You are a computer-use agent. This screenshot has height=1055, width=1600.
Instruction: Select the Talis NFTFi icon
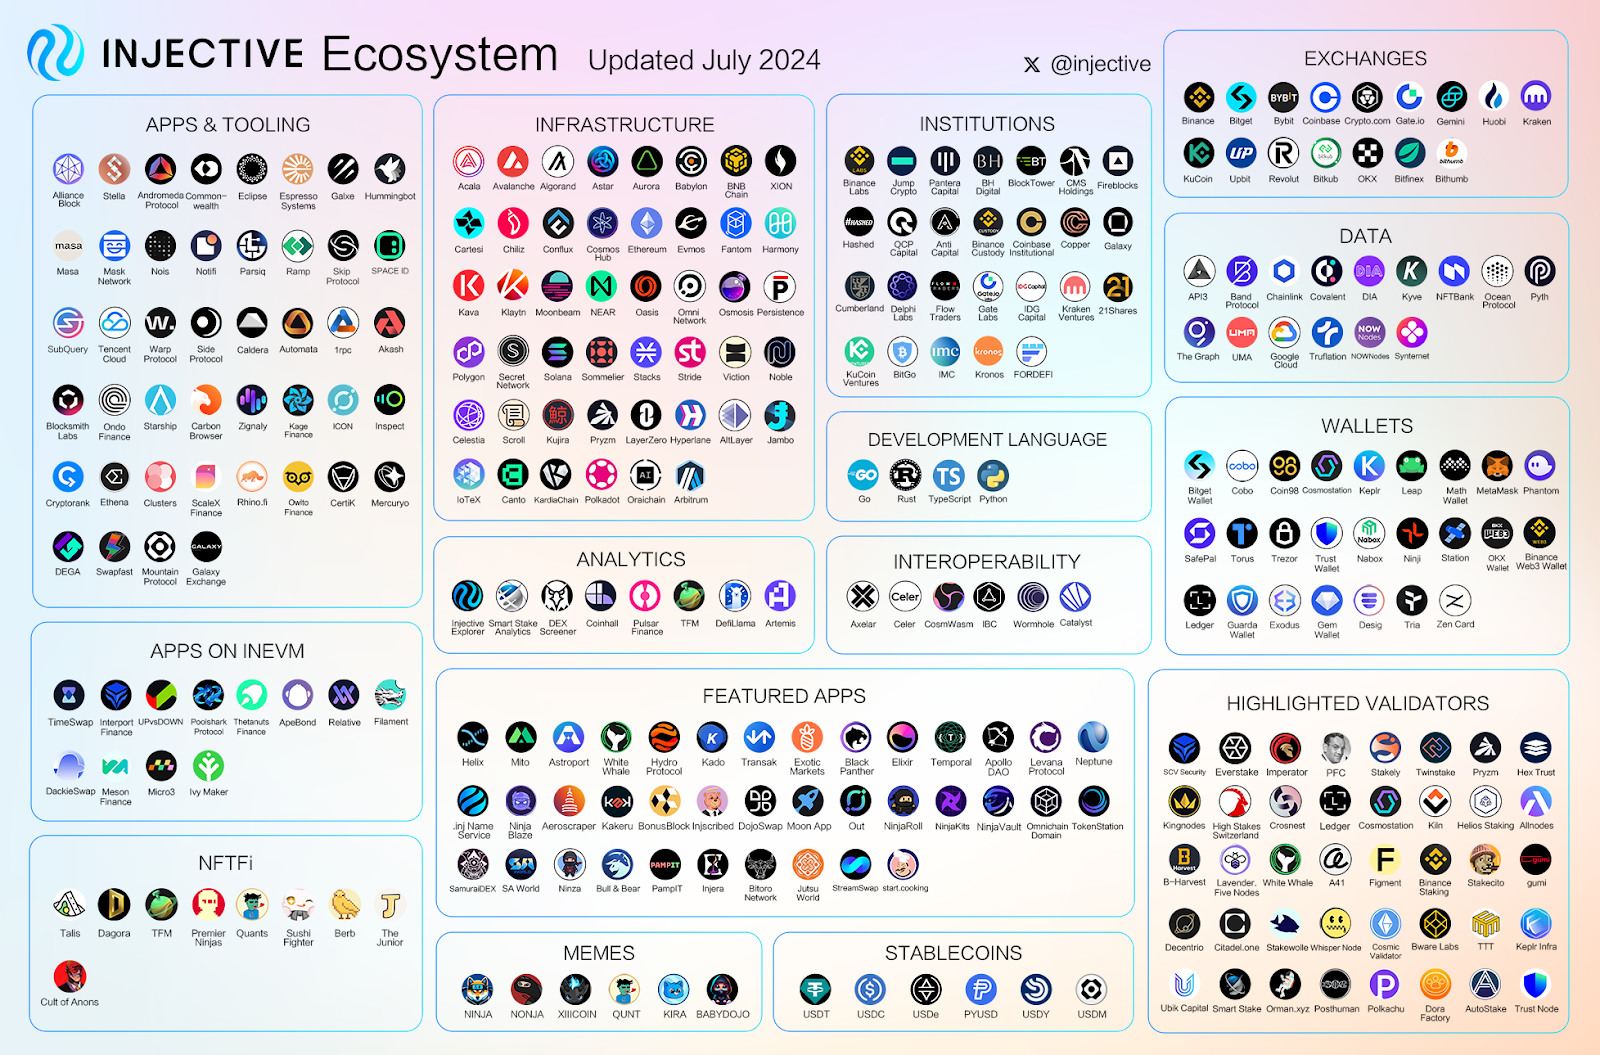tap(69, 905)
